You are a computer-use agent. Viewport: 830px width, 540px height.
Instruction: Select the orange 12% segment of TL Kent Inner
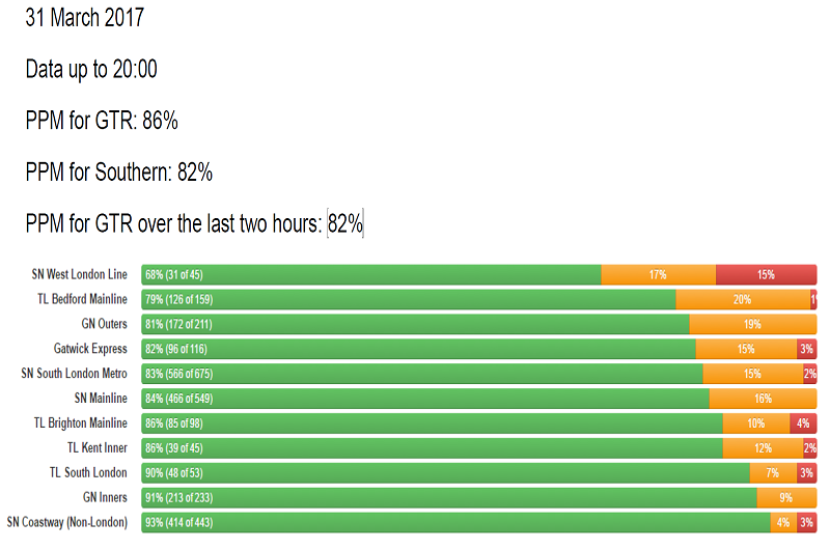pyautogui.click(x=763, y=448)
